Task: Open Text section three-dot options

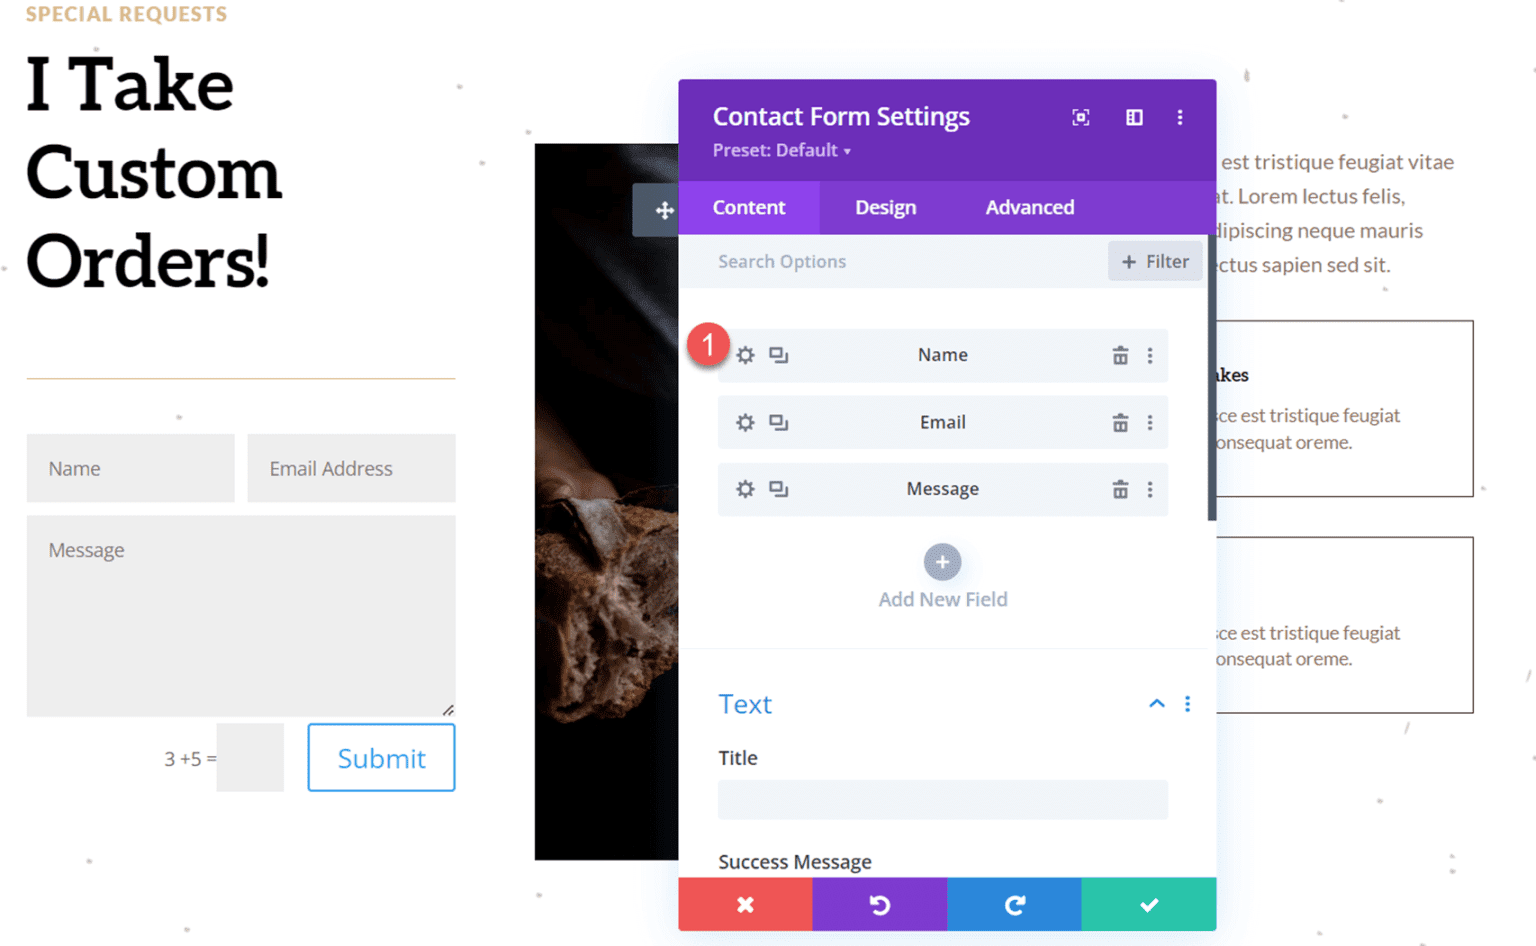Action: coord(1187,704)
